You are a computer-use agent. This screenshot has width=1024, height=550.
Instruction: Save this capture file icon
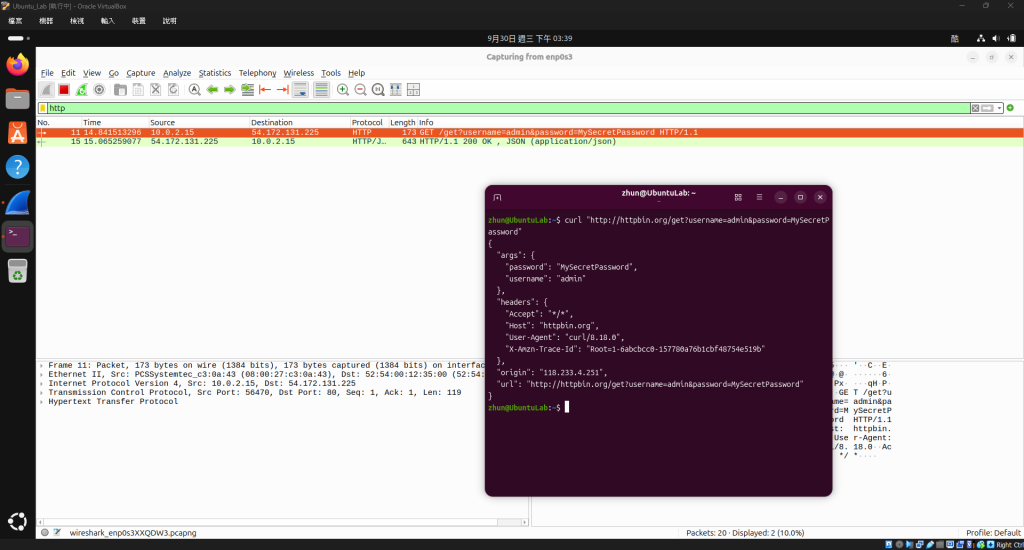click(138, 90)
